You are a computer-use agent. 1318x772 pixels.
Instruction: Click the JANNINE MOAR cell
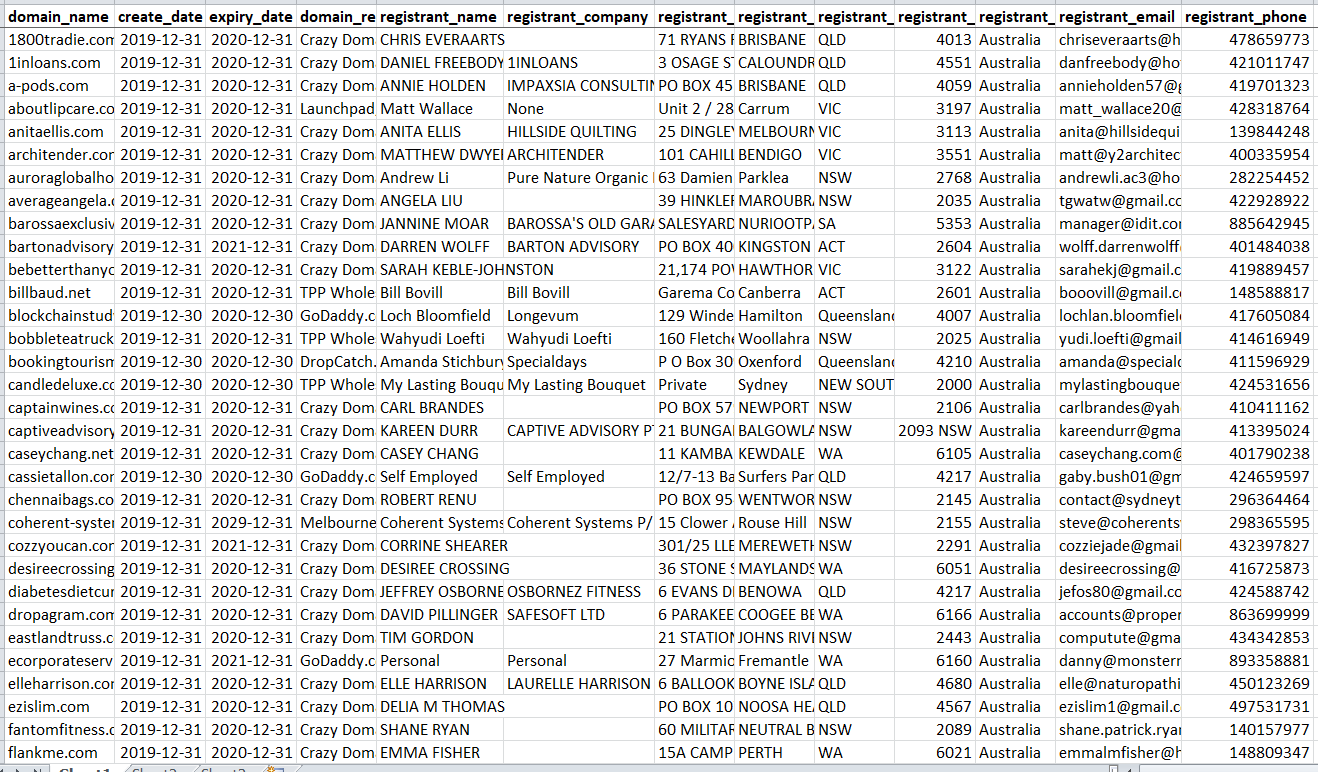440,224
